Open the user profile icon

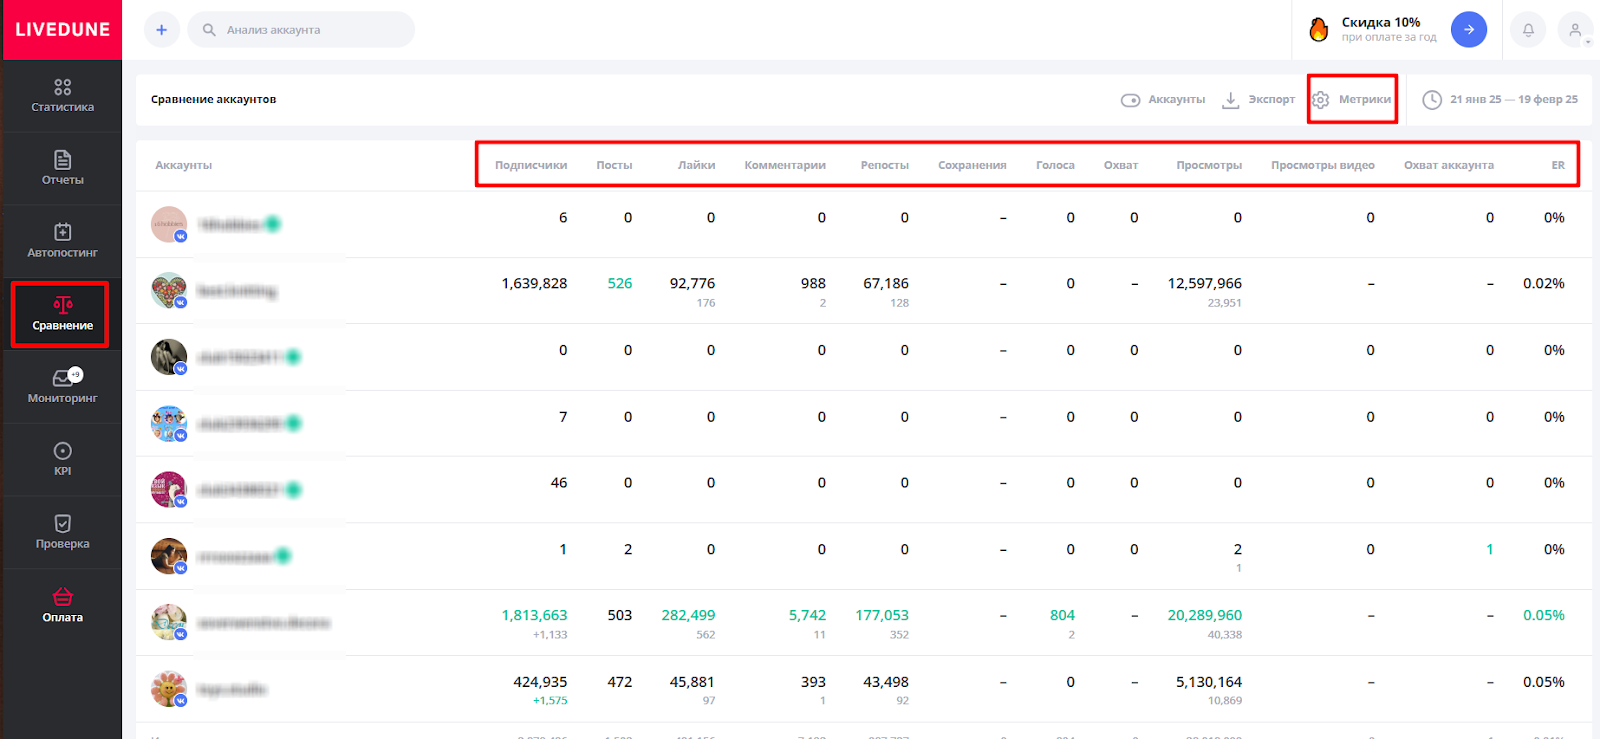coord(1575,30)
